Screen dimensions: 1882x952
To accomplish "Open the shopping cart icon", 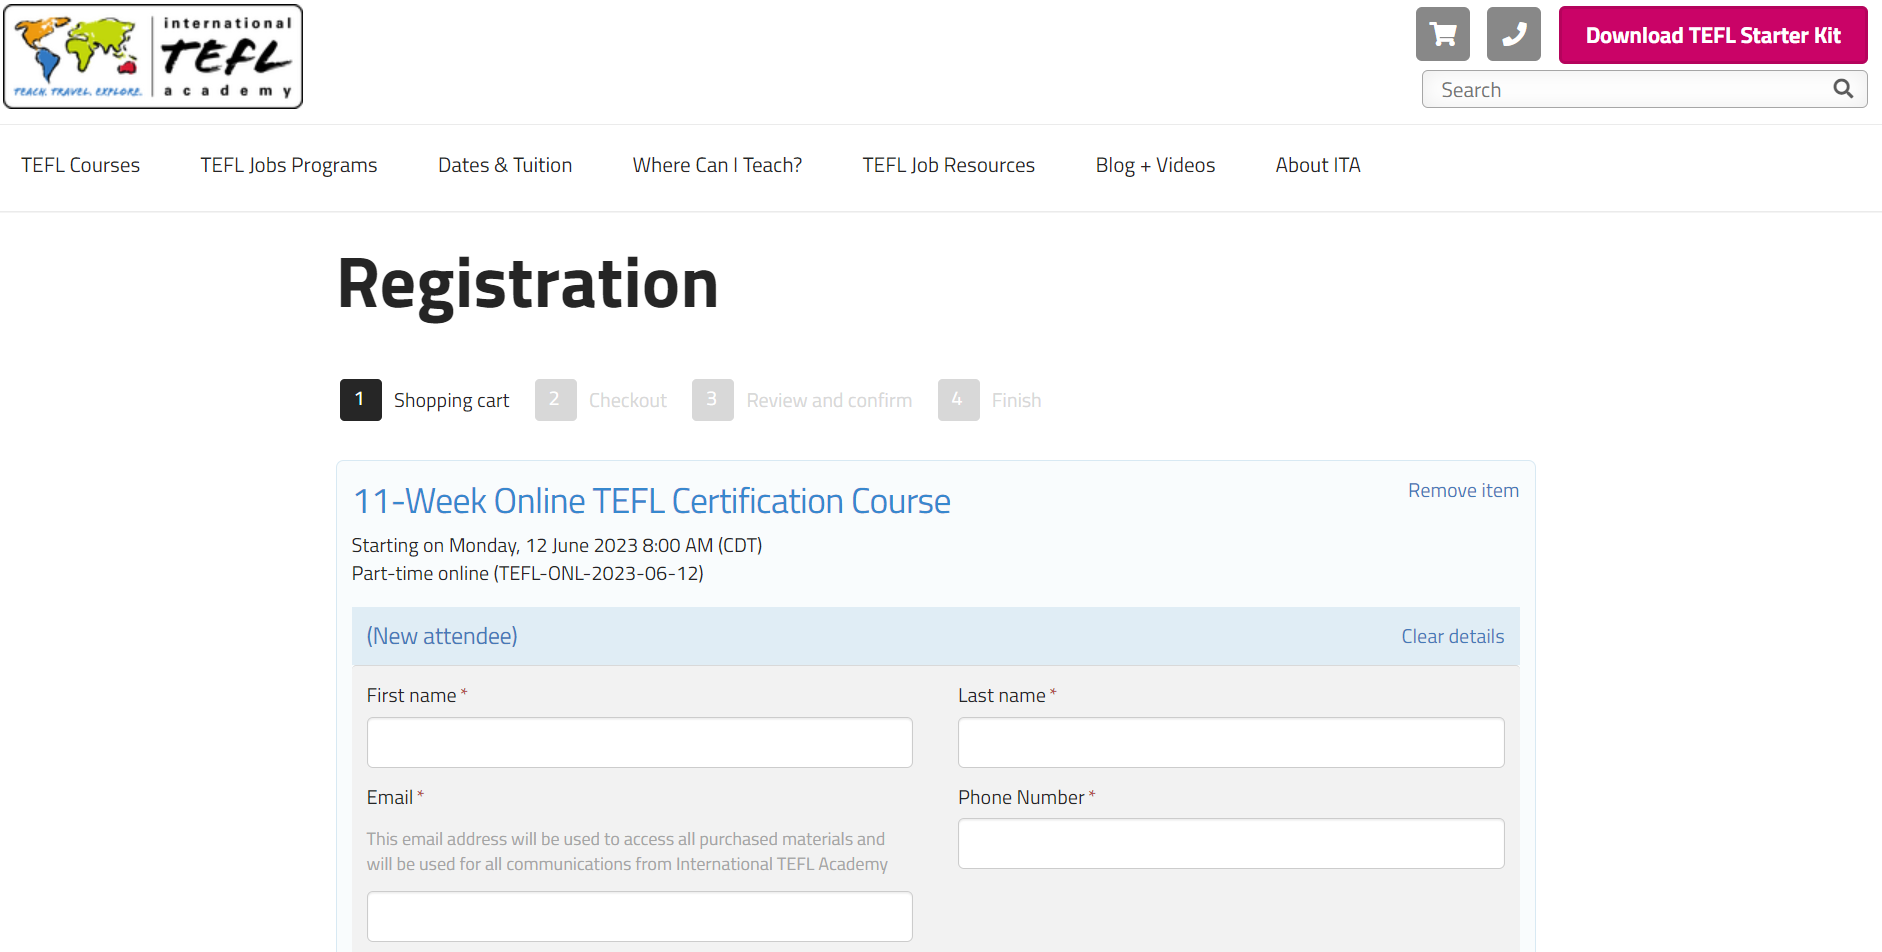I will pyautogui.click(x=1442, y=35).
